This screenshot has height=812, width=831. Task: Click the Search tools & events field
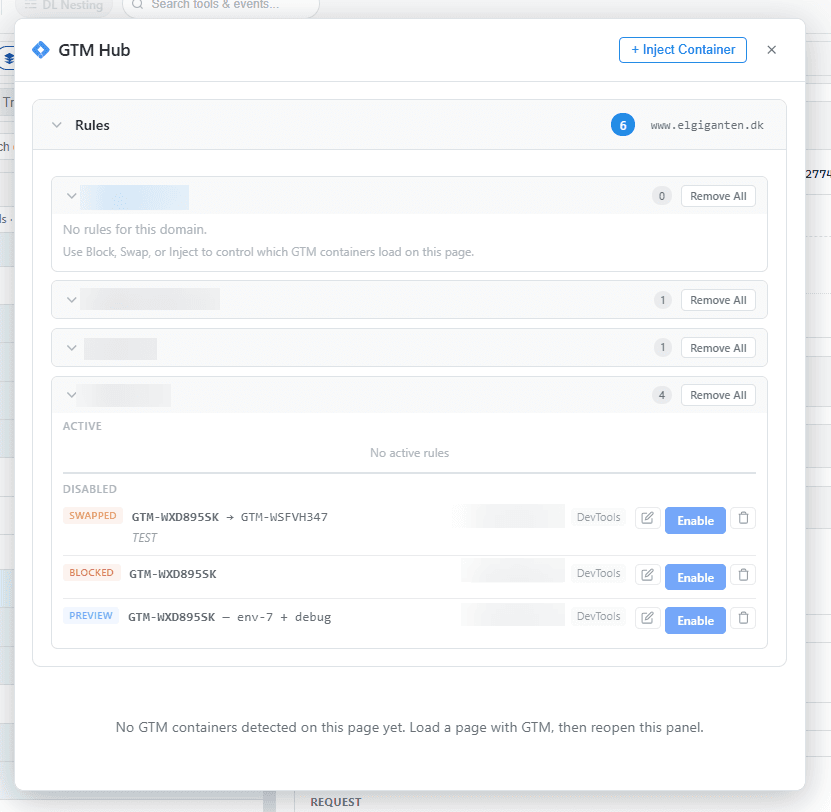click(x=221, y=6)
